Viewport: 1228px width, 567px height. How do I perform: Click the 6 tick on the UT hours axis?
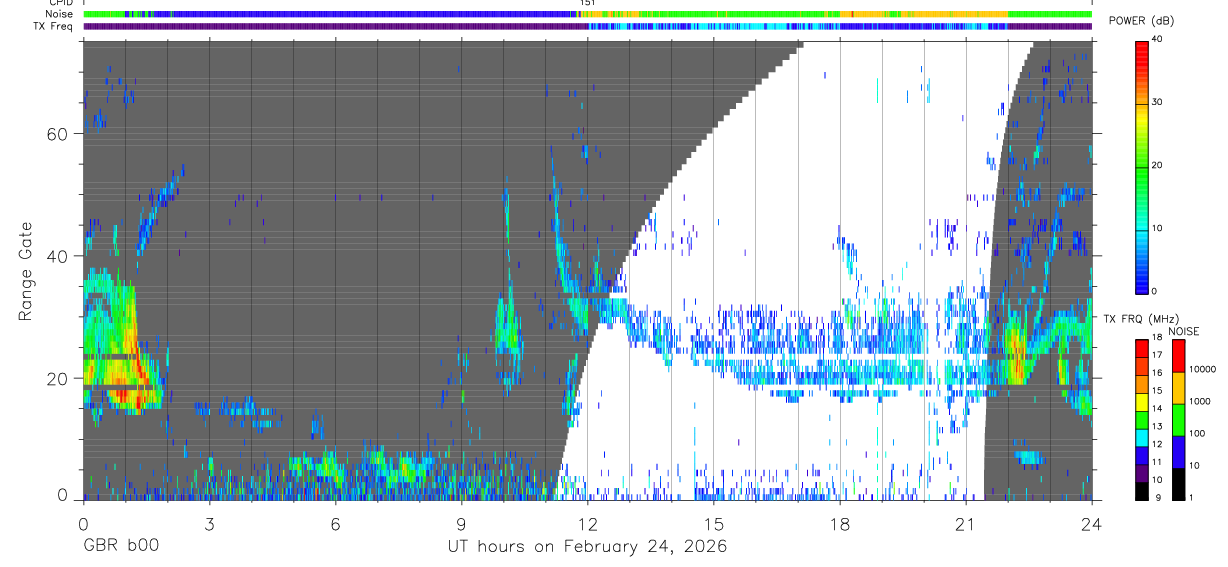pos(335,523)
